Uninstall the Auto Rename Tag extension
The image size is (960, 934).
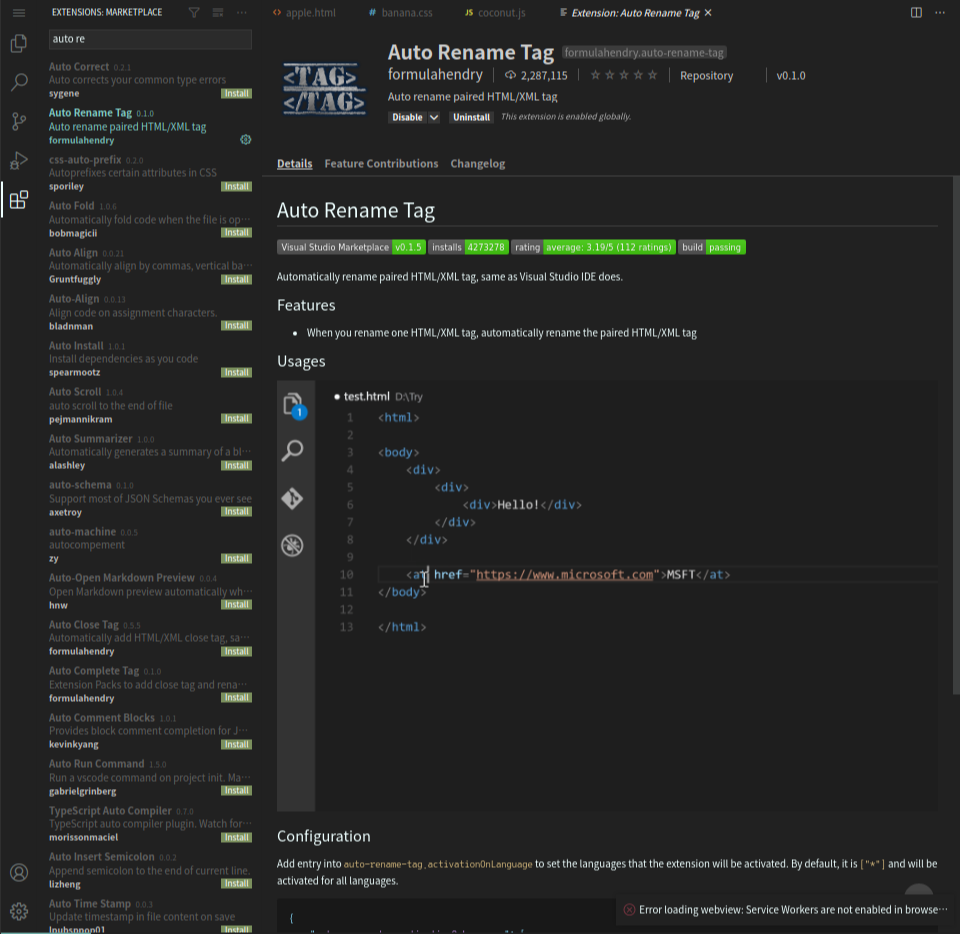click(x=471, y=118)
